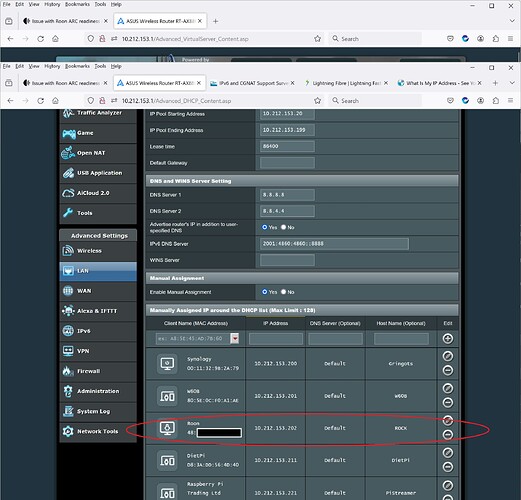
Task: Edit the Synology manual IP entry
Action: (448, 356)
